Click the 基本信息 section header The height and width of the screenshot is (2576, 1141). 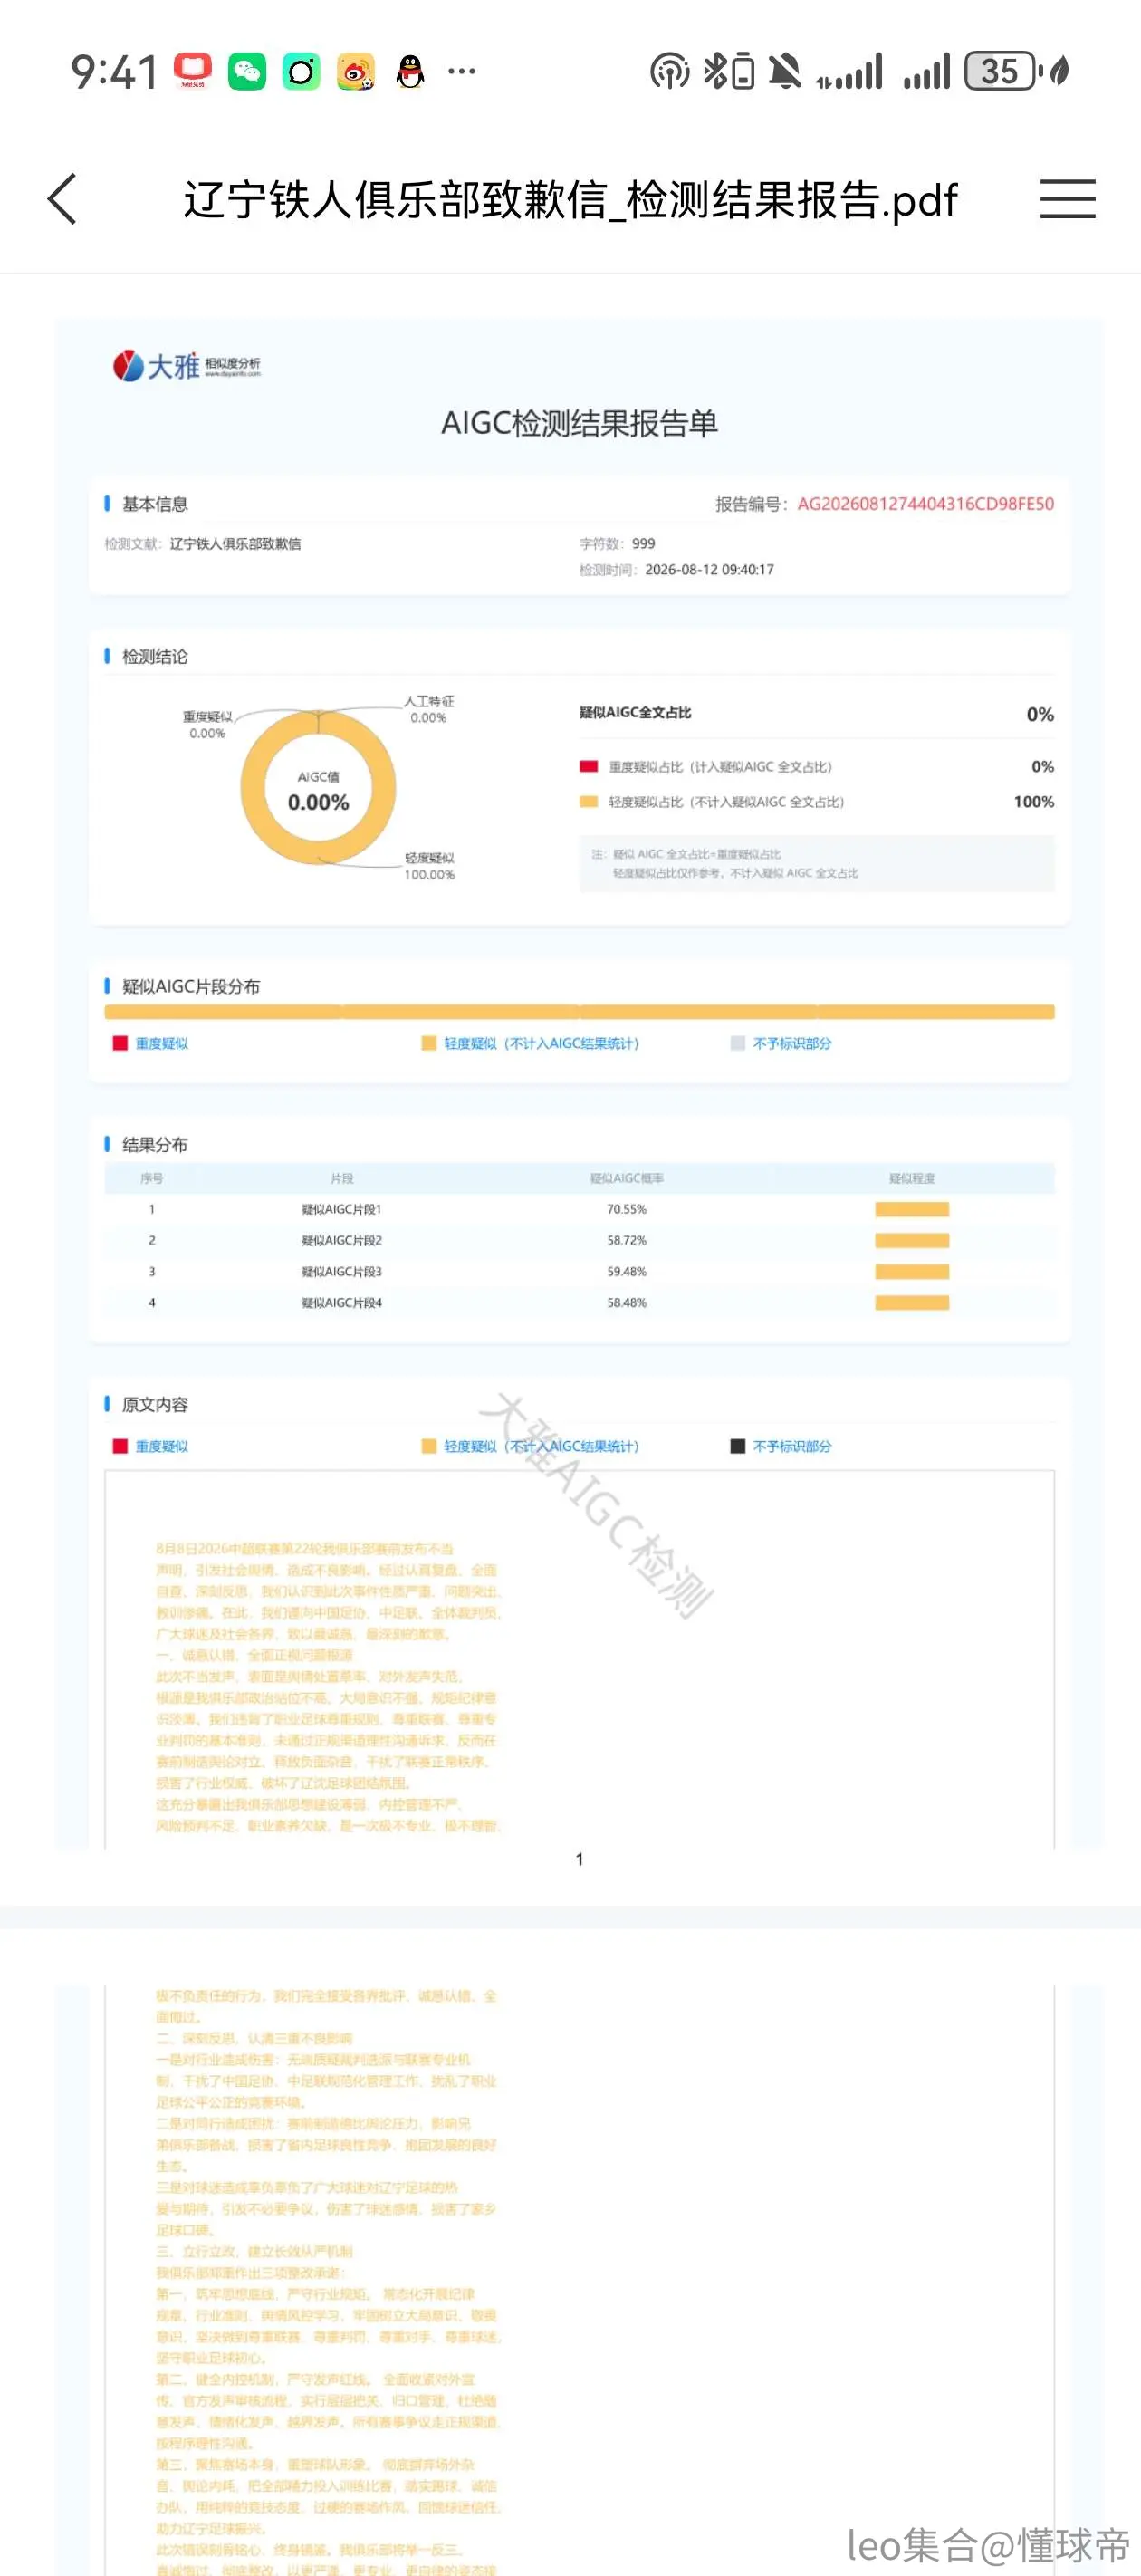[x=154, y=504]
